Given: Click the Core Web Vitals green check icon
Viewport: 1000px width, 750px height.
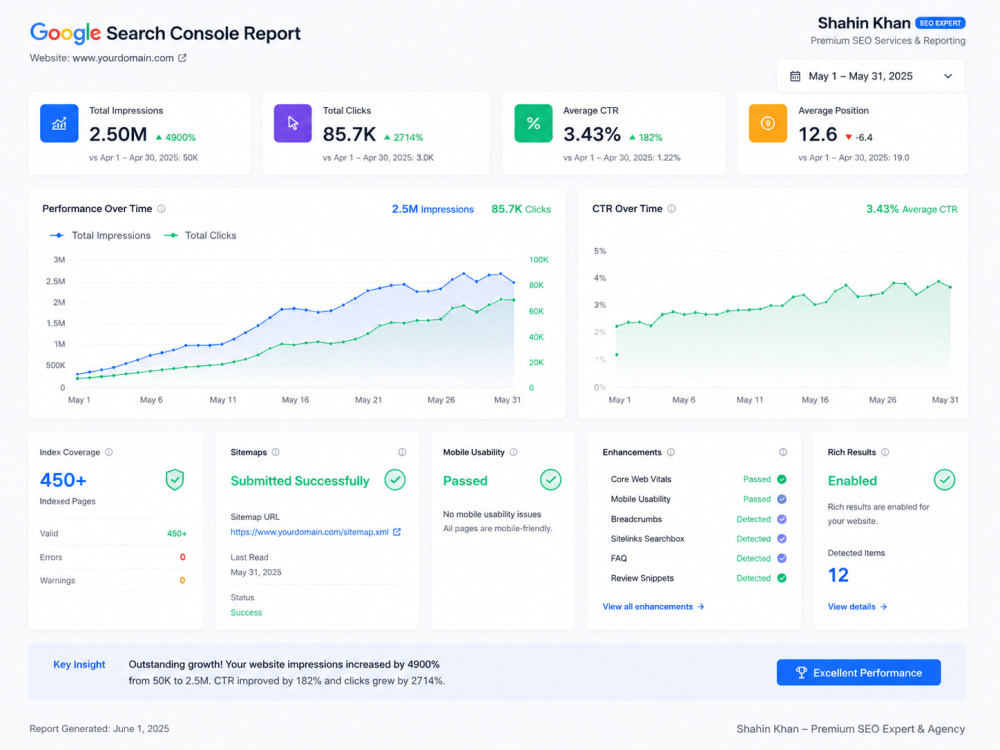Looking at the screenshot, I should pyautogui.click(x=782, y=479).
